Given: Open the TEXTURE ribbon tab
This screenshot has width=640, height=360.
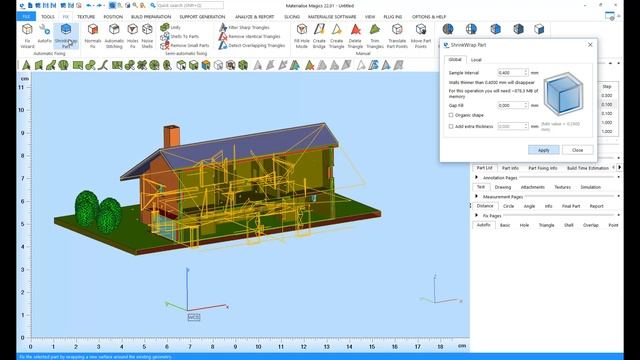Looking at the screenshot, I should click(86, 17).
